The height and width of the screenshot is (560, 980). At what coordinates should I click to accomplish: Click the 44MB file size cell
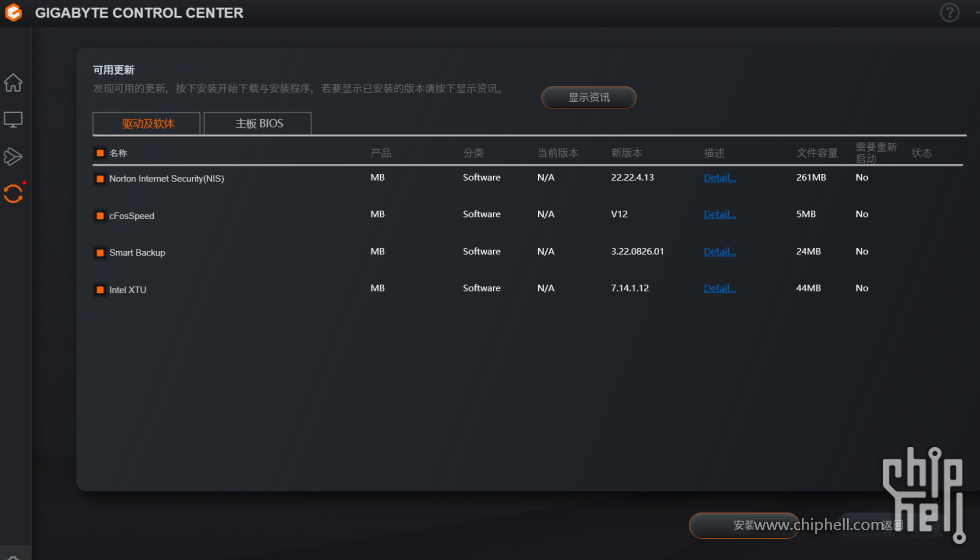[x=808, y=288]
